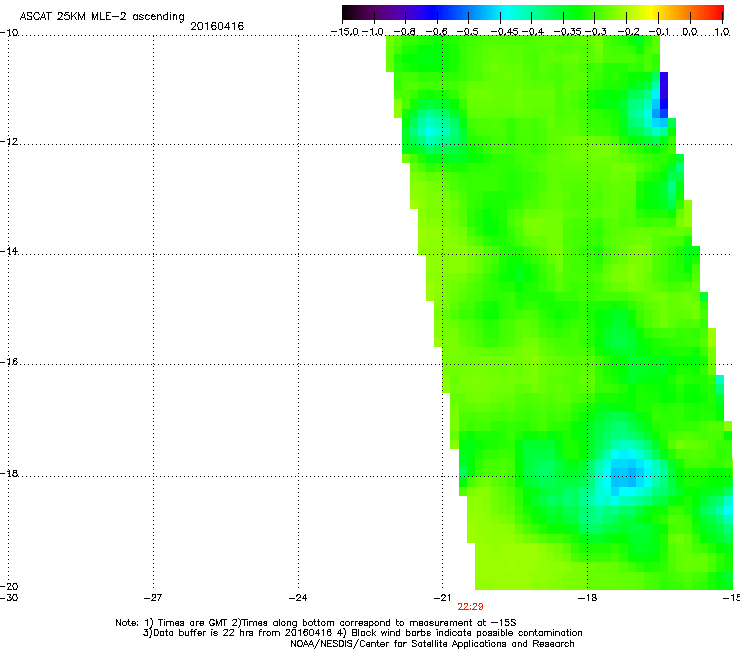This screenshot has width=740, height=650.
Task: Select the date label '20160416' under the title
Action: point(217,26)
